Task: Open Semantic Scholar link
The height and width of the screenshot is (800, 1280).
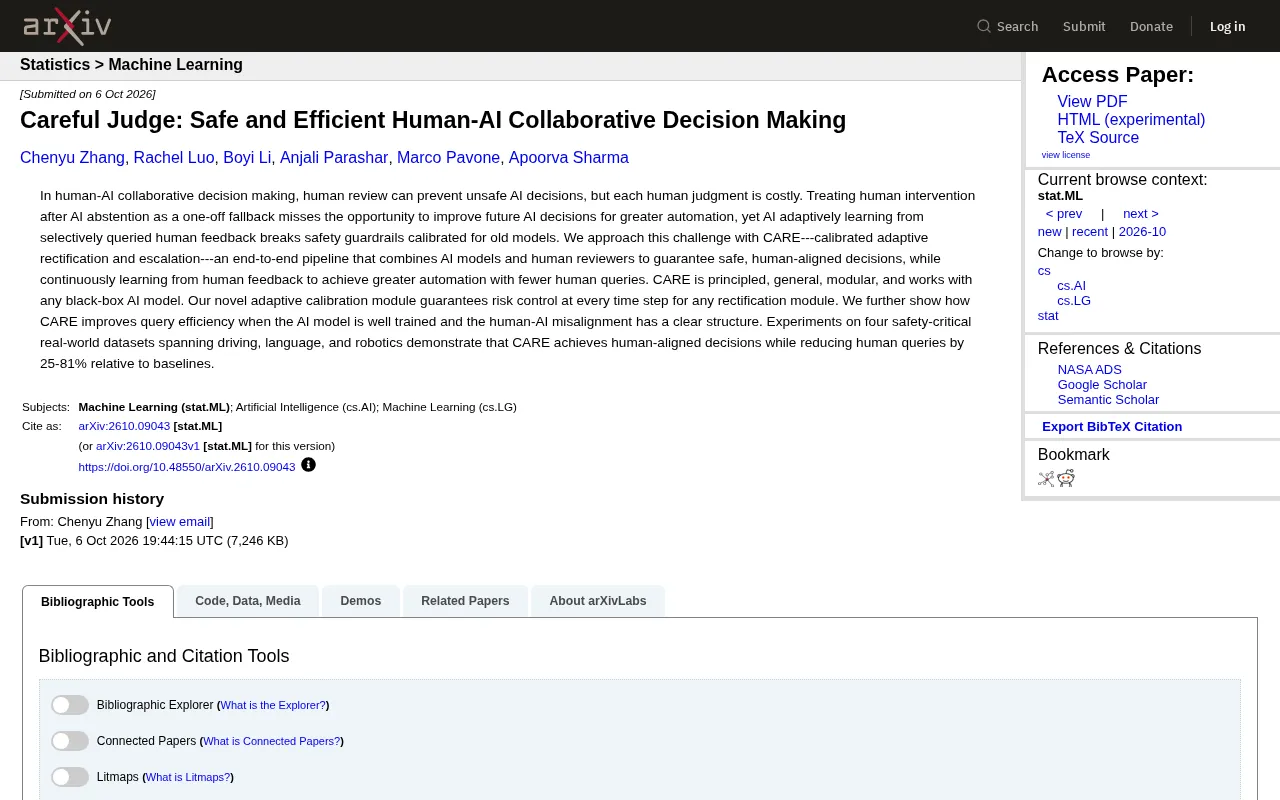Action: tap(1108, 400)
